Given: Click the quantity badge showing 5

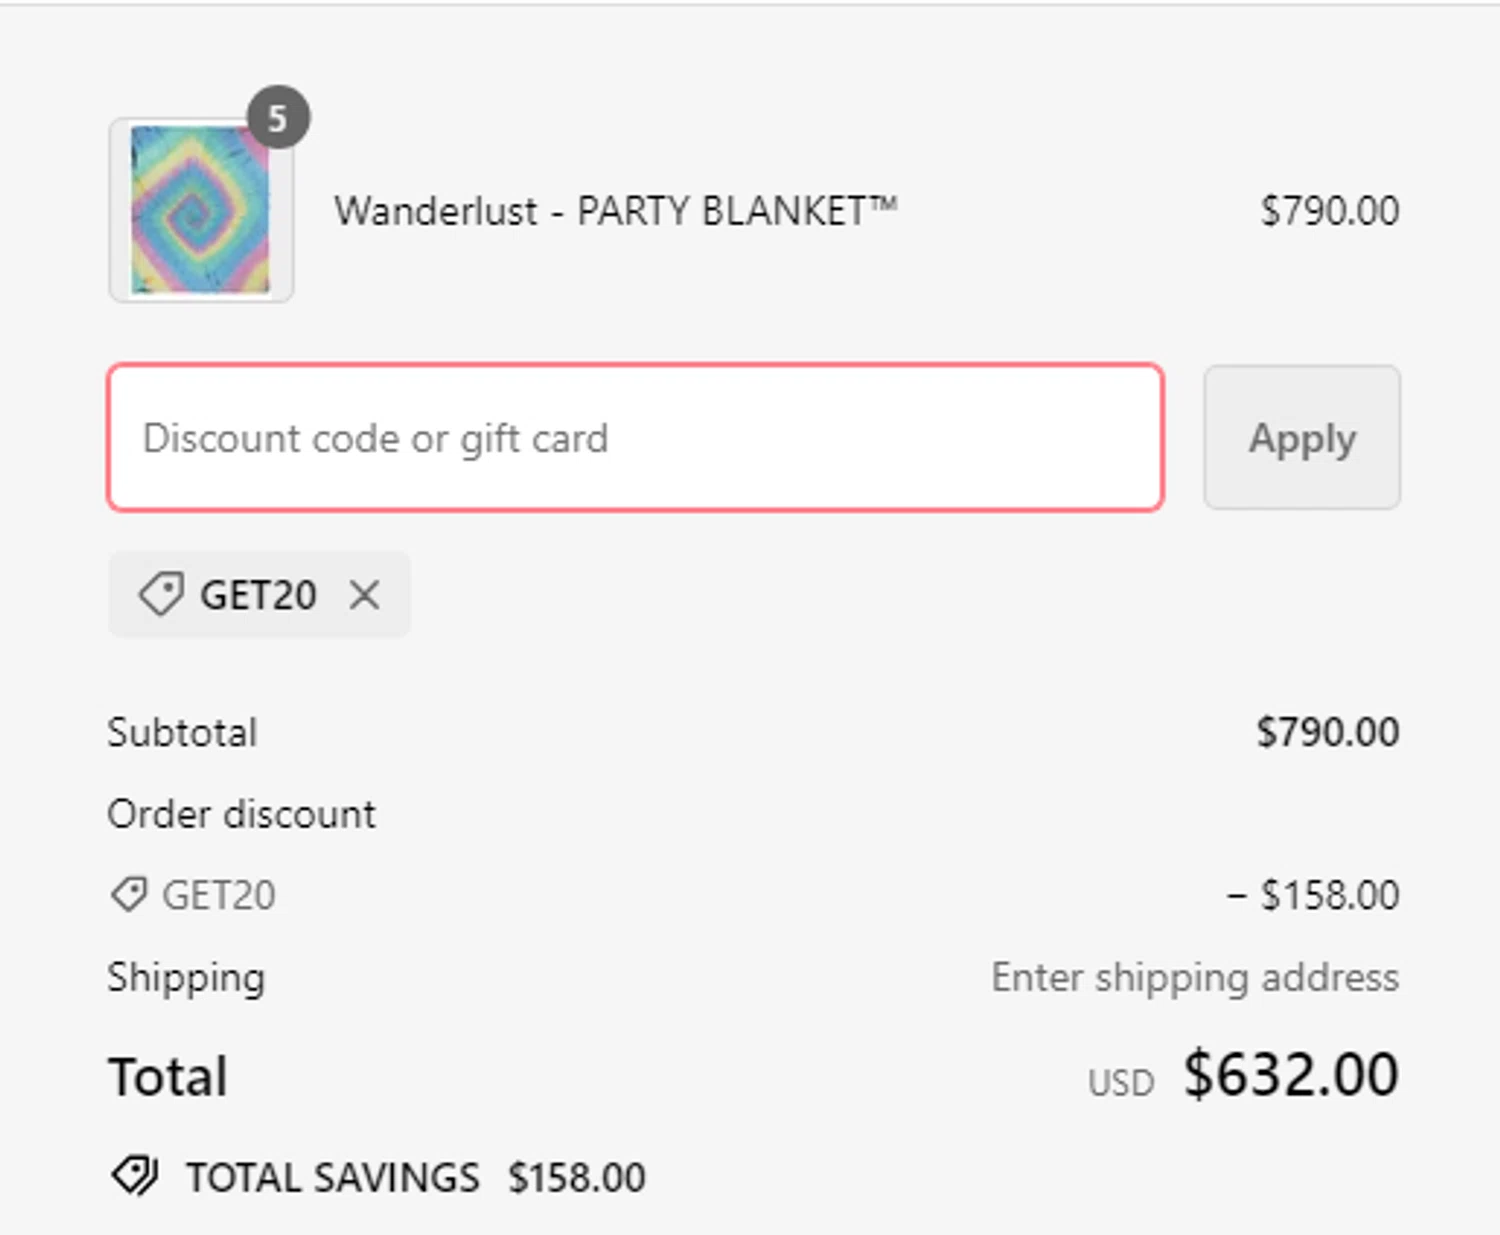Looking at the screenshot, I should 278,118.
